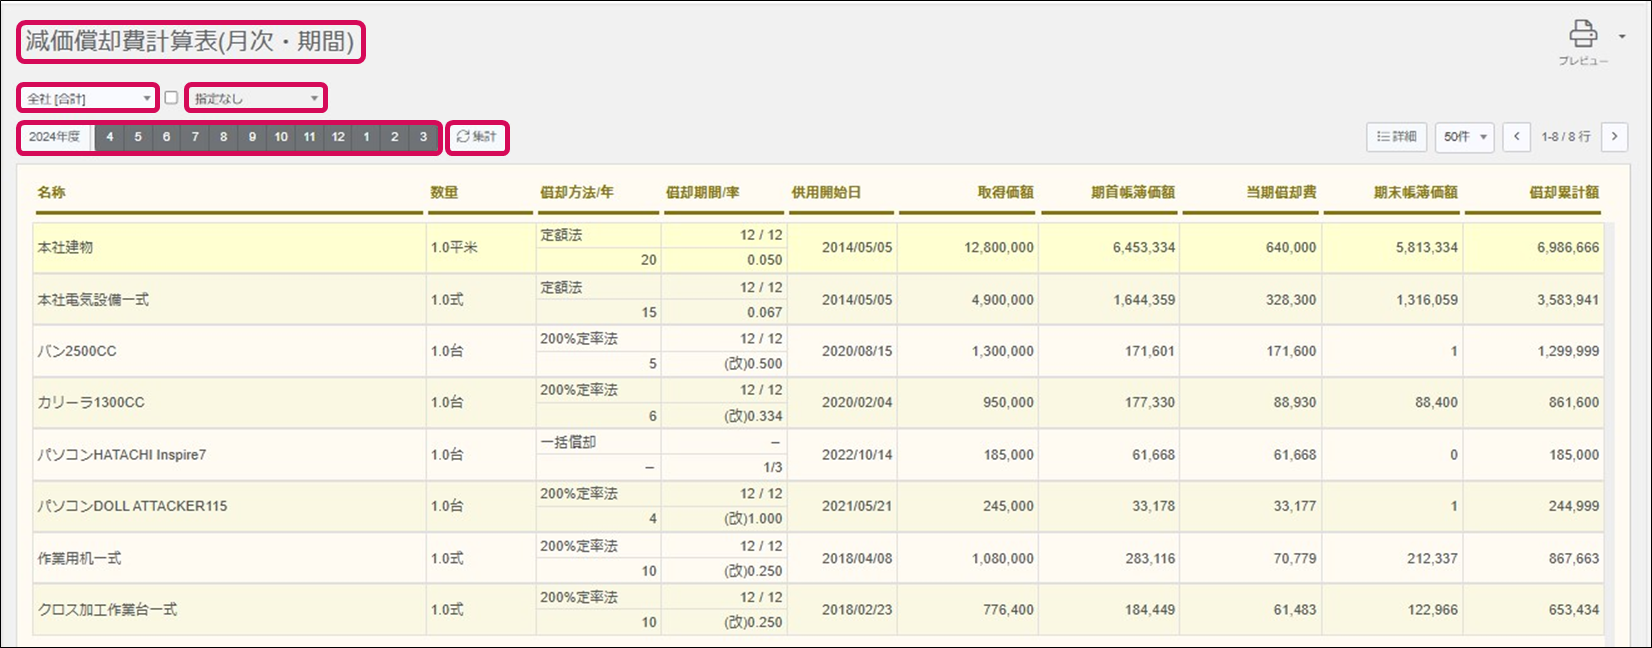Select month 7 in the period bar
Screen dimensions: 1652x648
195,137
